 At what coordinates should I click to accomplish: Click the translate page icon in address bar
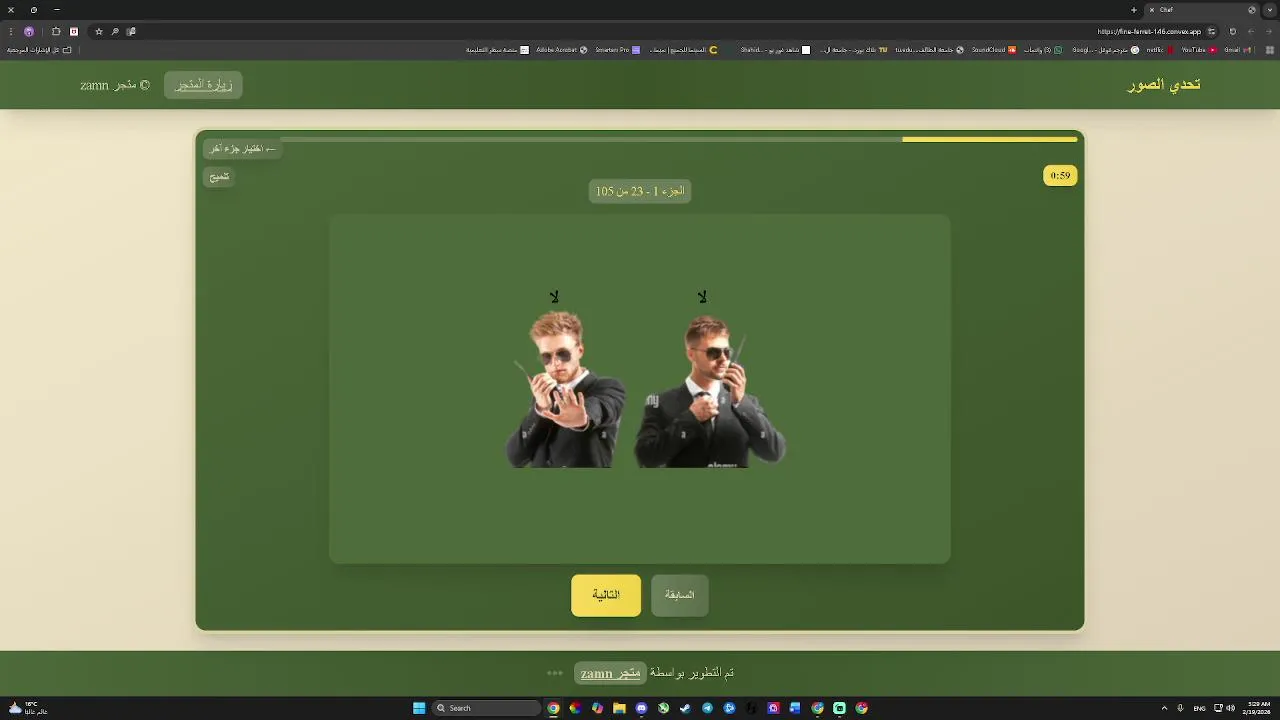(x=131, y=31)
